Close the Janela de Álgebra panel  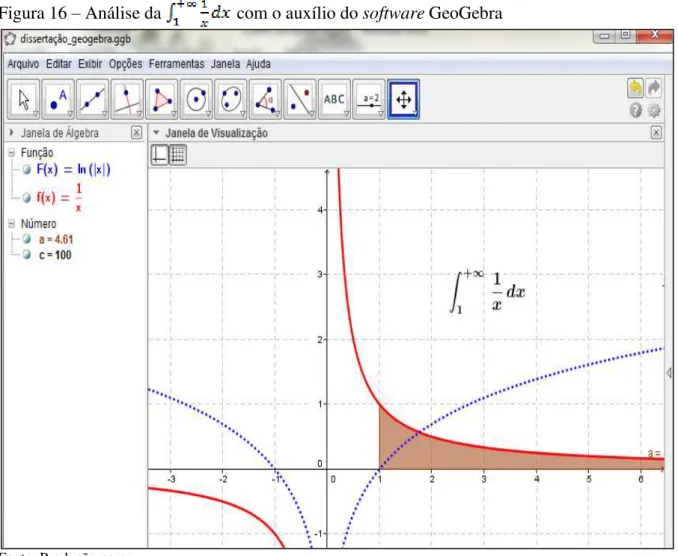tap(136, 133)
